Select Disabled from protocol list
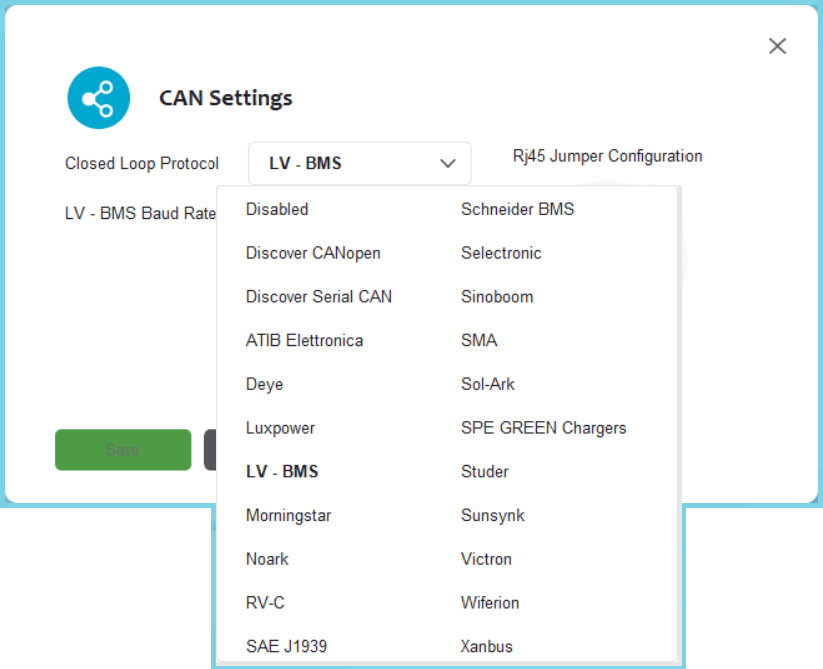The width and height of the screenshot is (823, 669). [277, 209]
